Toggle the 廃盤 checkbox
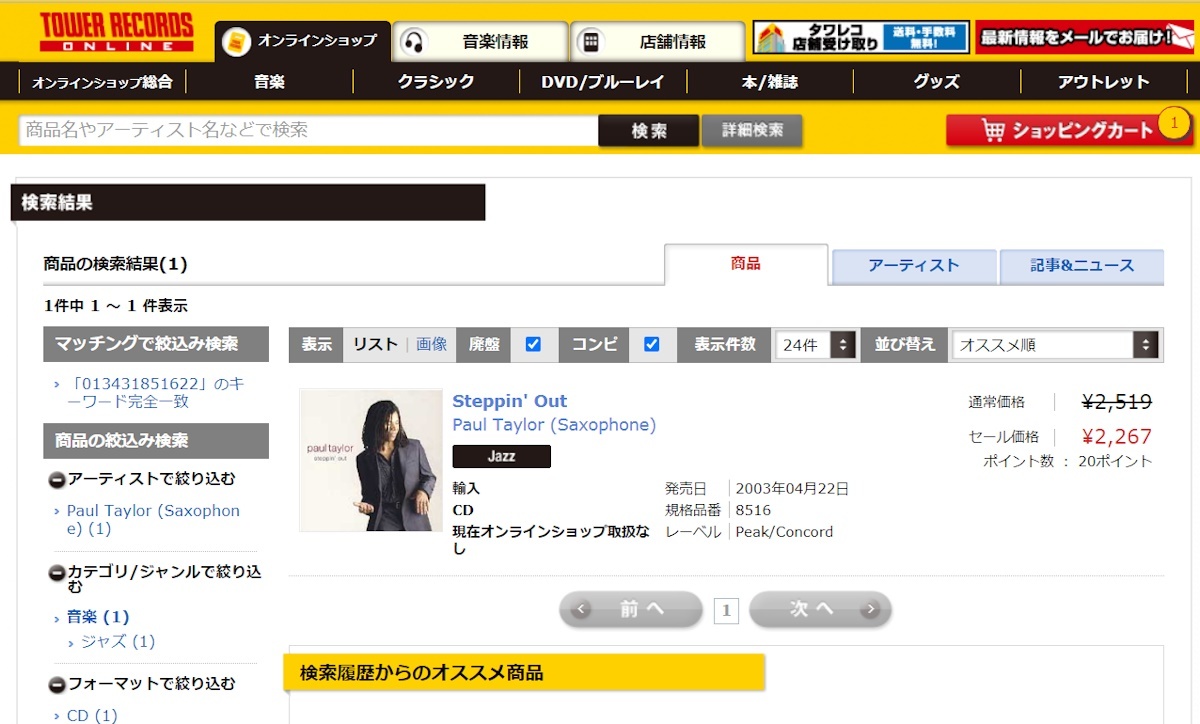This screenshot has height=724, width=1200. tap(533, 344)
